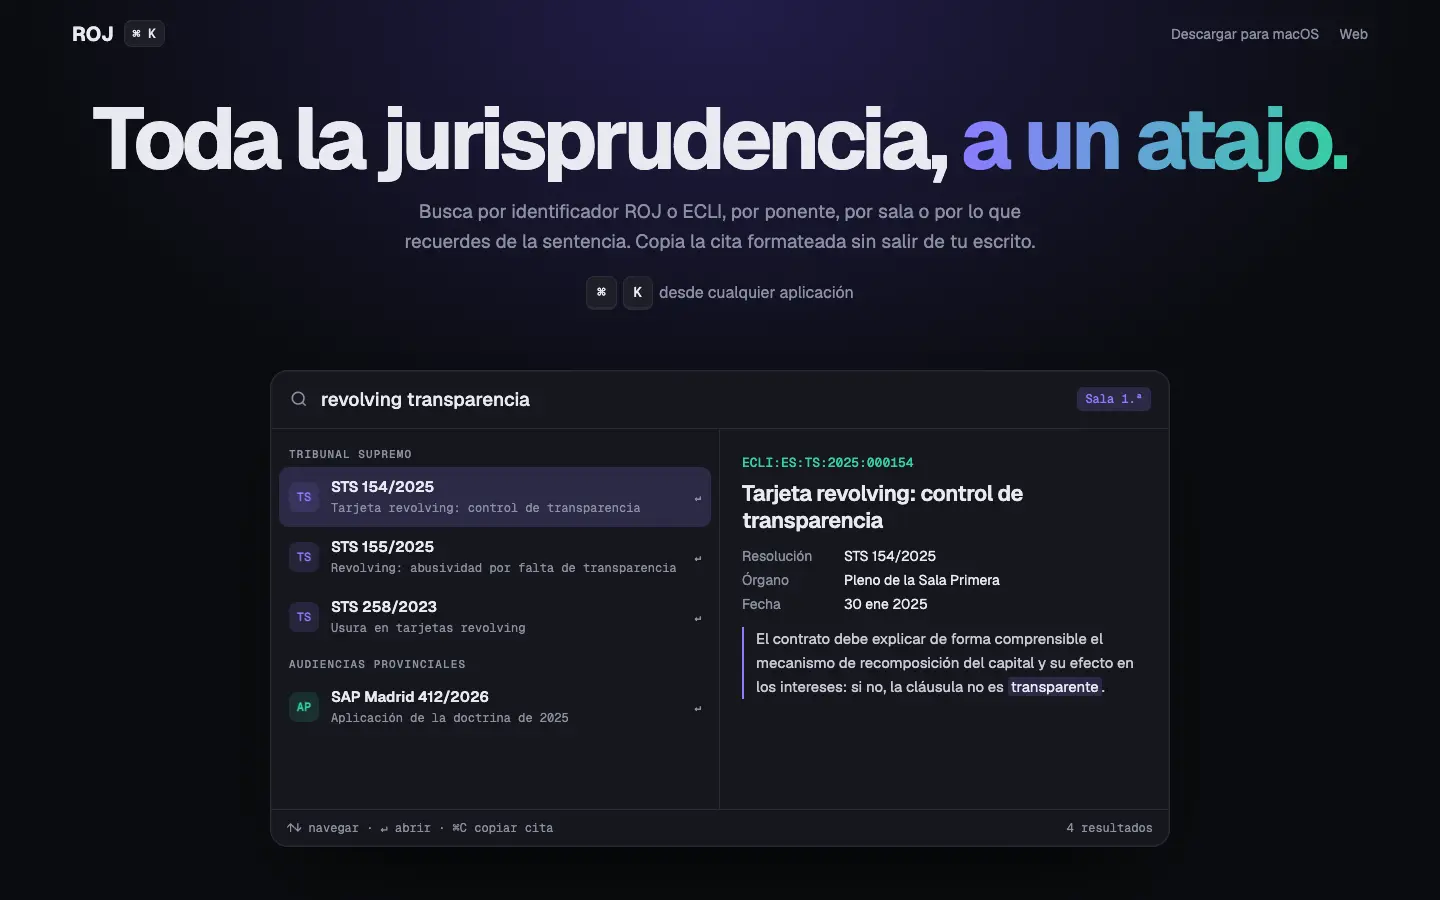Screen dimensions: 1440x900
Task: Click the TS badge of STS 155/2025
Action: click(304, 557)
